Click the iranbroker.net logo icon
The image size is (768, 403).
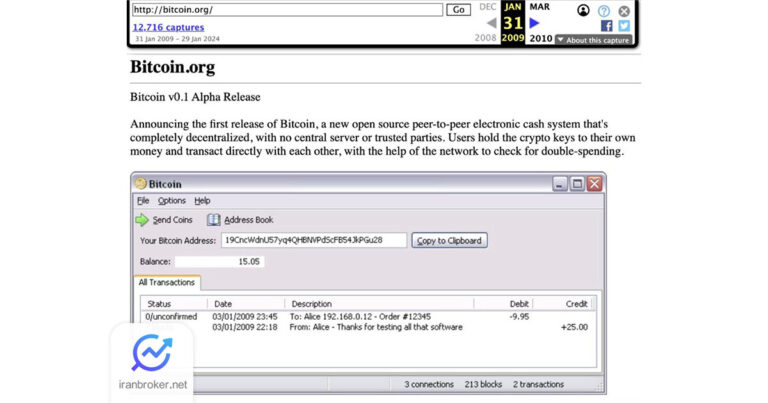[x=152, y=353]
